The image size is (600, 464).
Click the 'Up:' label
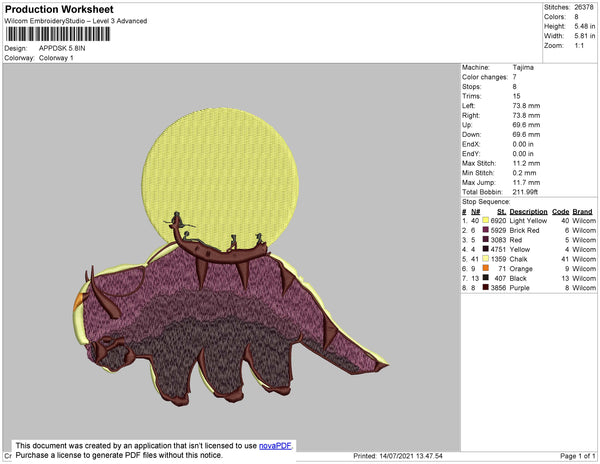pos(467,125)
